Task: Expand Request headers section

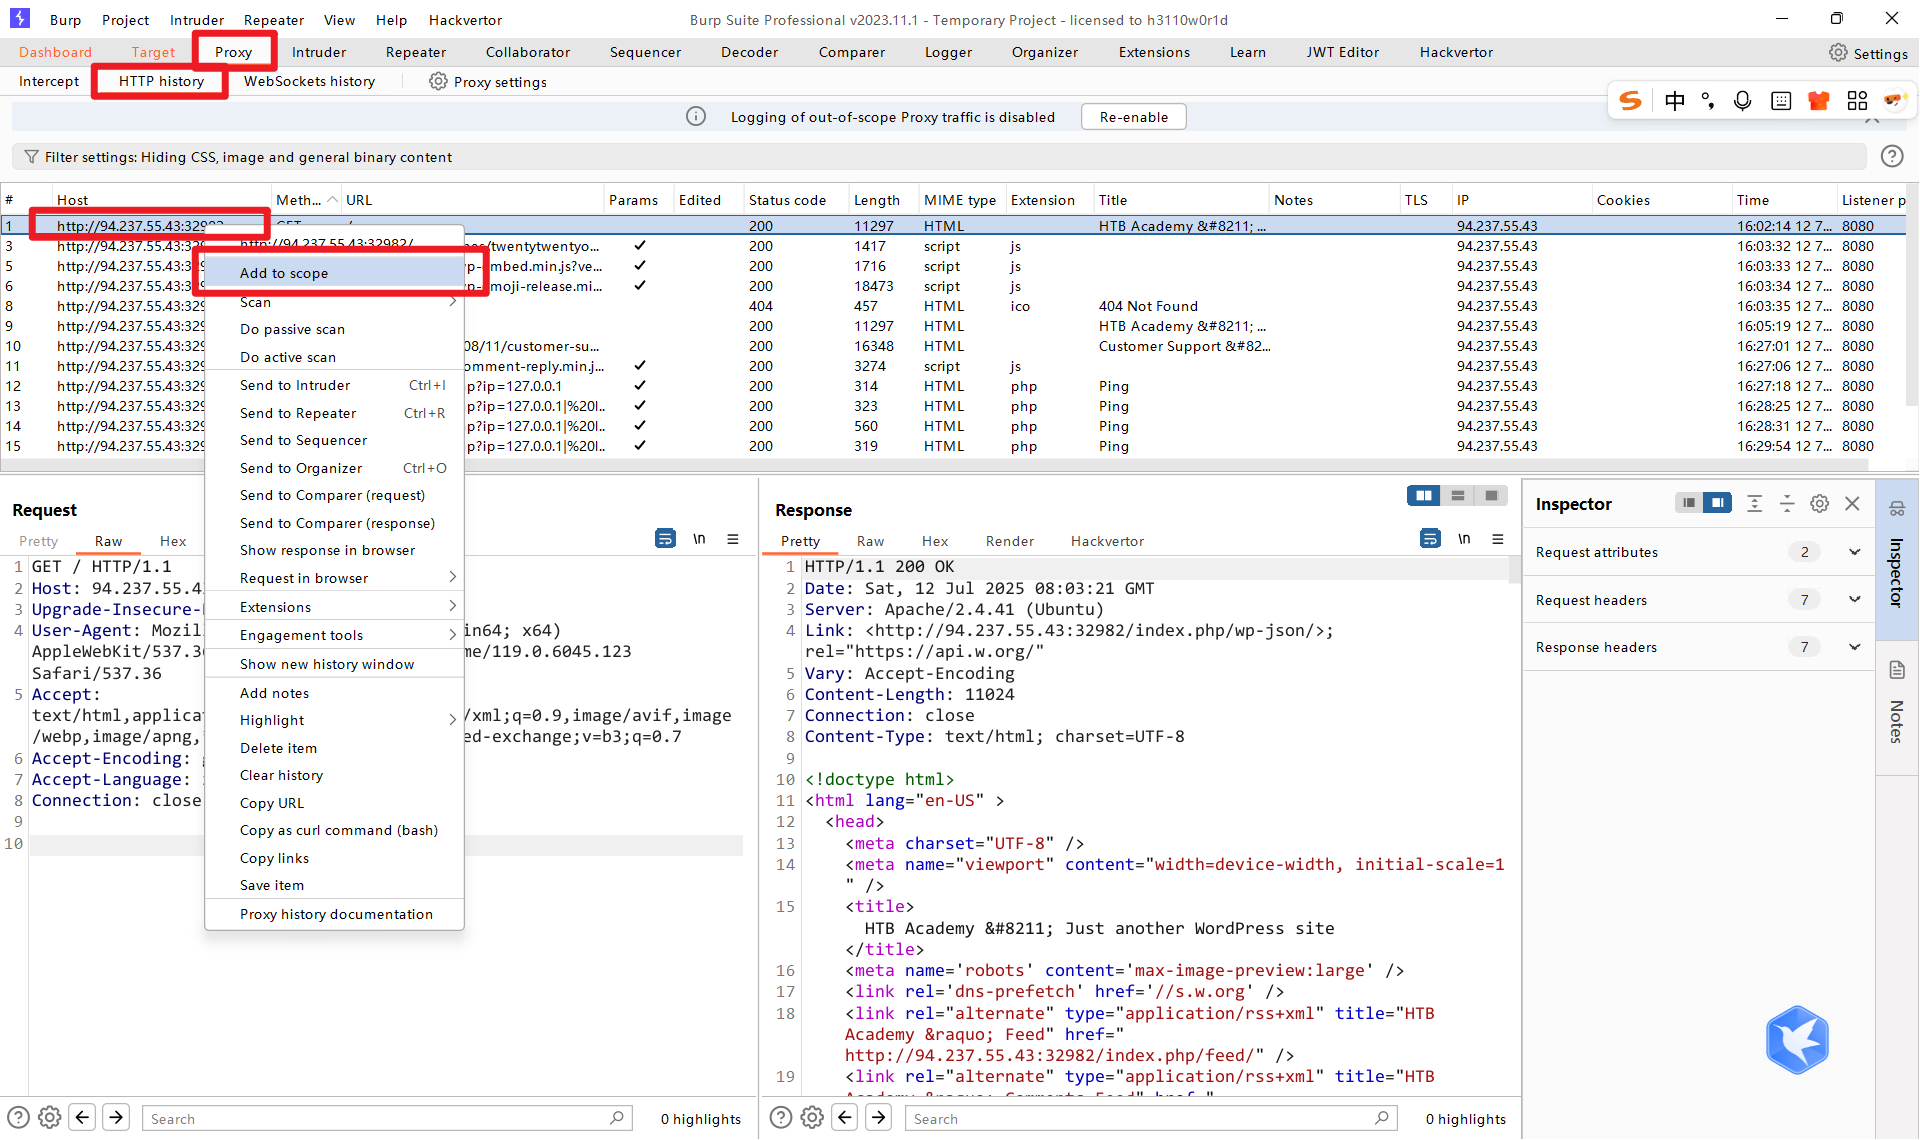Action: (x=1854, y=600)
